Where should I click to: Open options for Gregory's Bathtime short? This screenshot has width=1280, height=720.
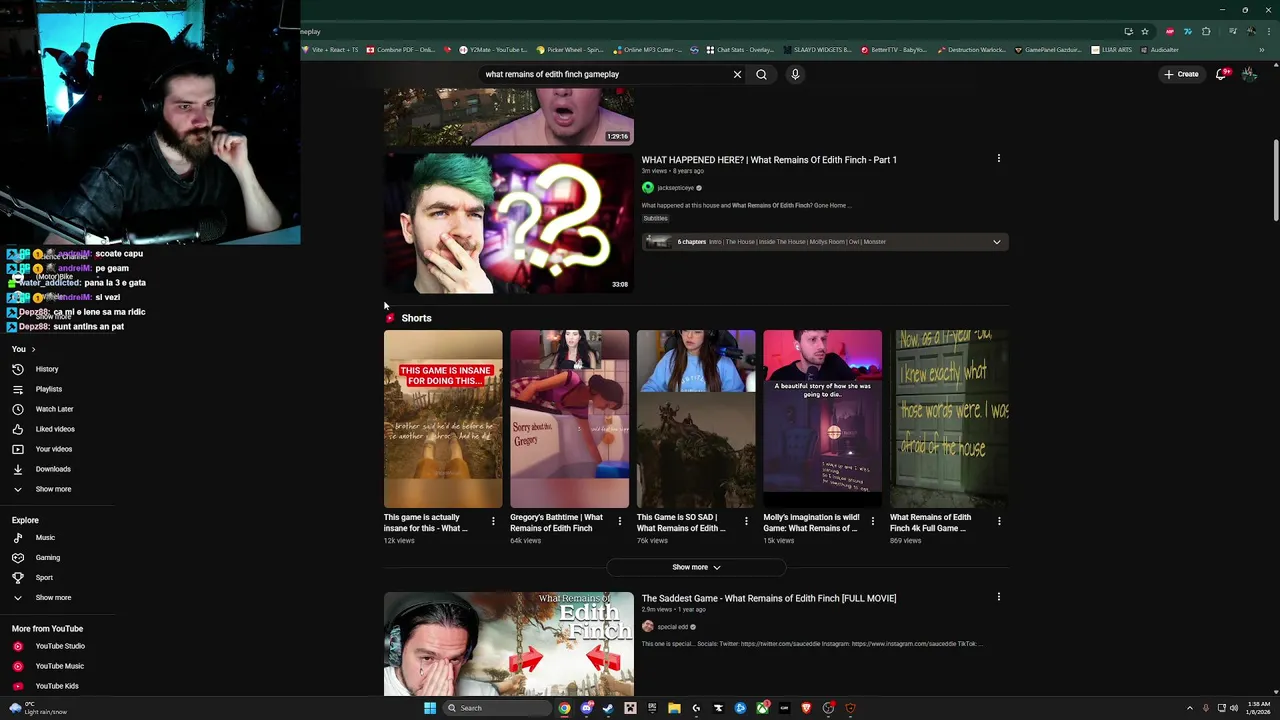click(619, 521)
